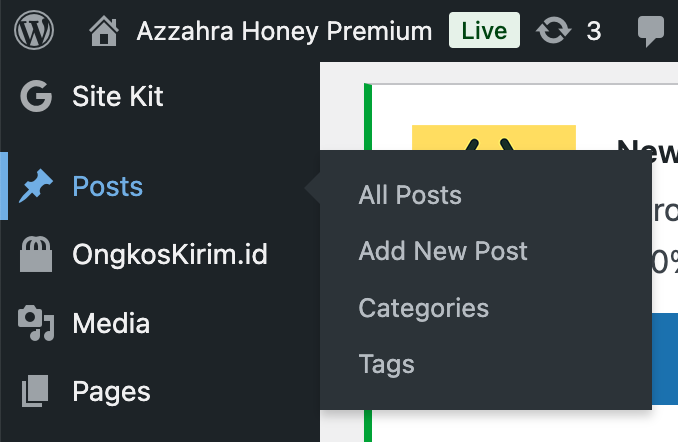Viewport: 678px width, 442px height.
Task: Click the Media camera icon
Action: coord(36,323)
